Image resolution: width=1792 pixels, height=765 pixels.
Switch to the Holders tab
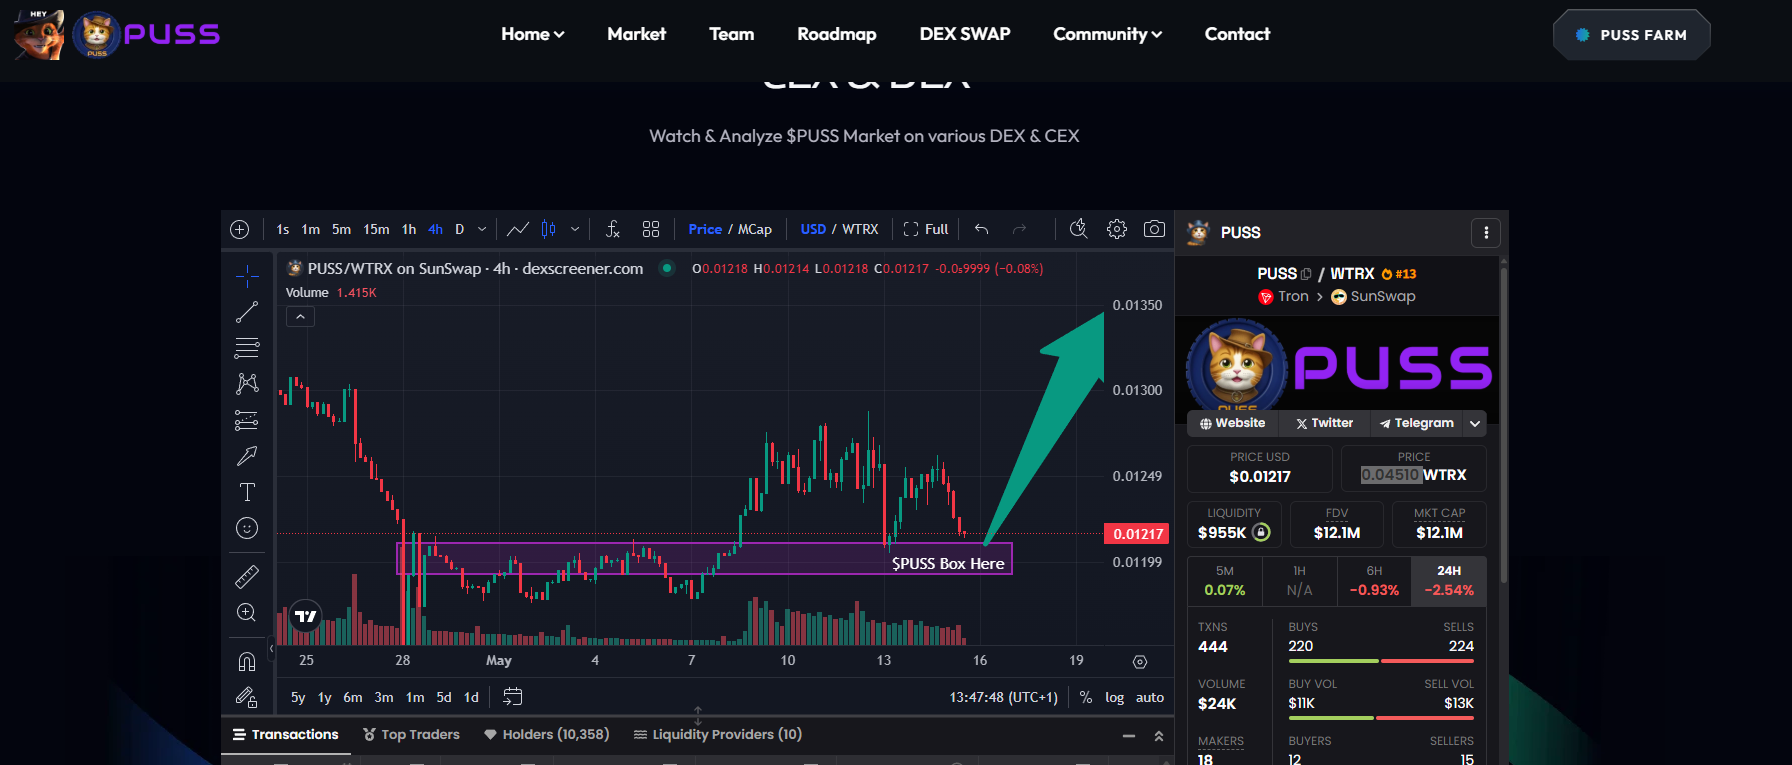[546, 734]
